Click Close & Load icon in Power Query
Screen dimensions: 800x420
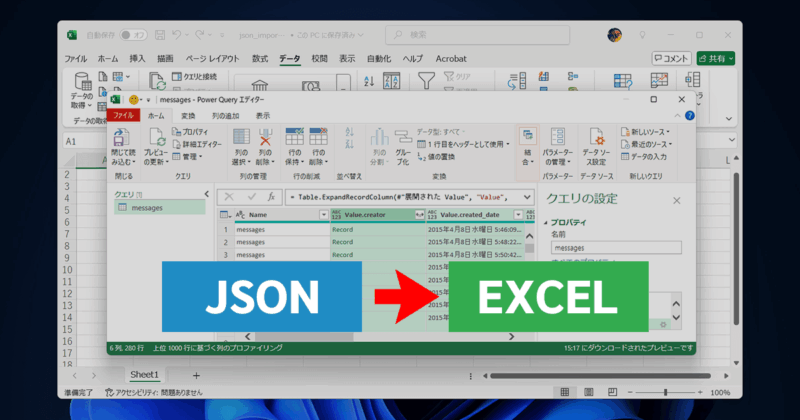(121, 137)
